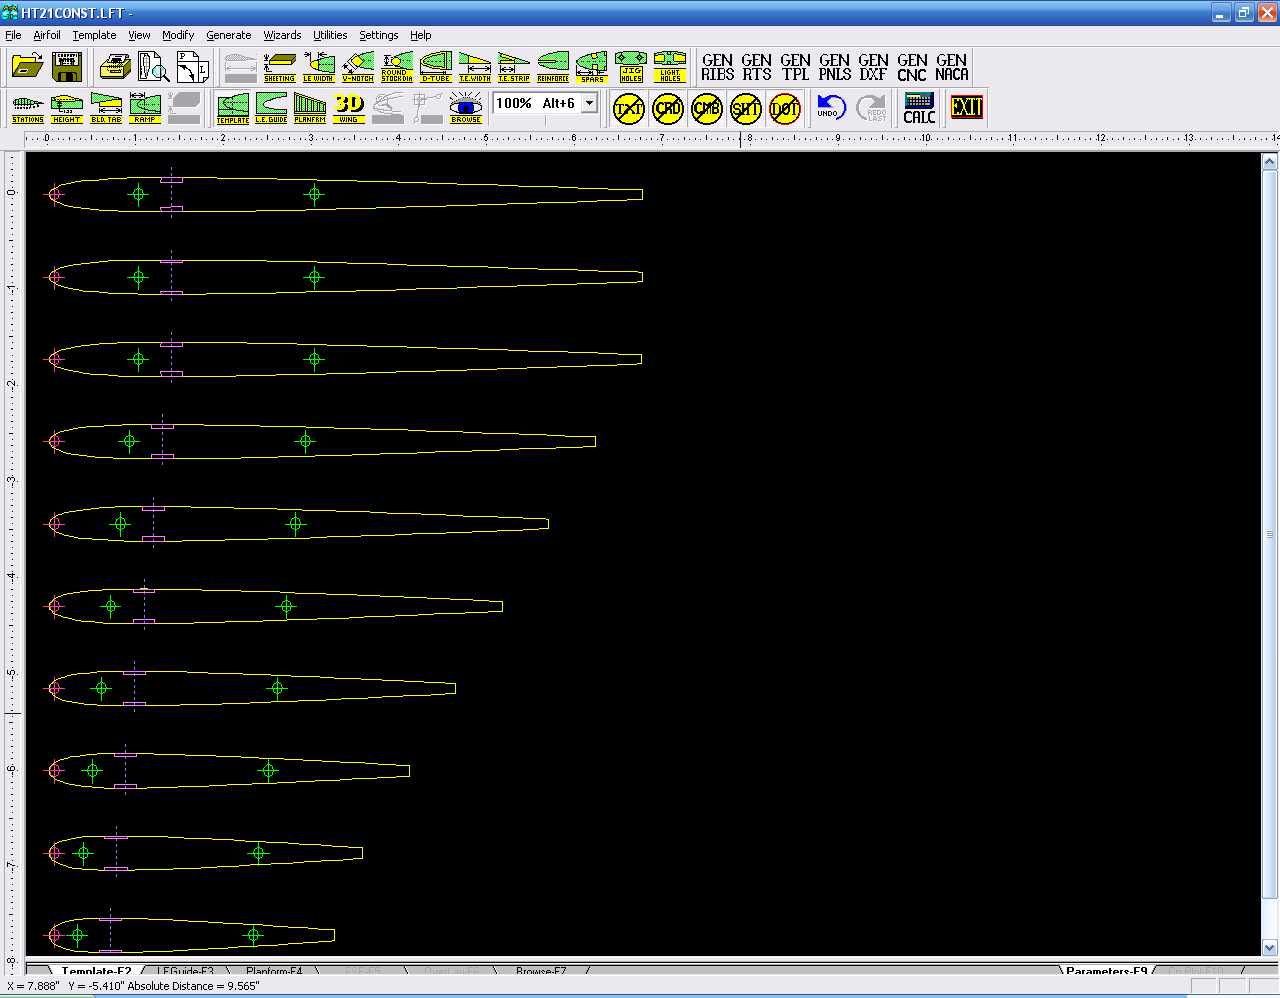
Task: Click GEN NACA button
Action: pos(952,67)
